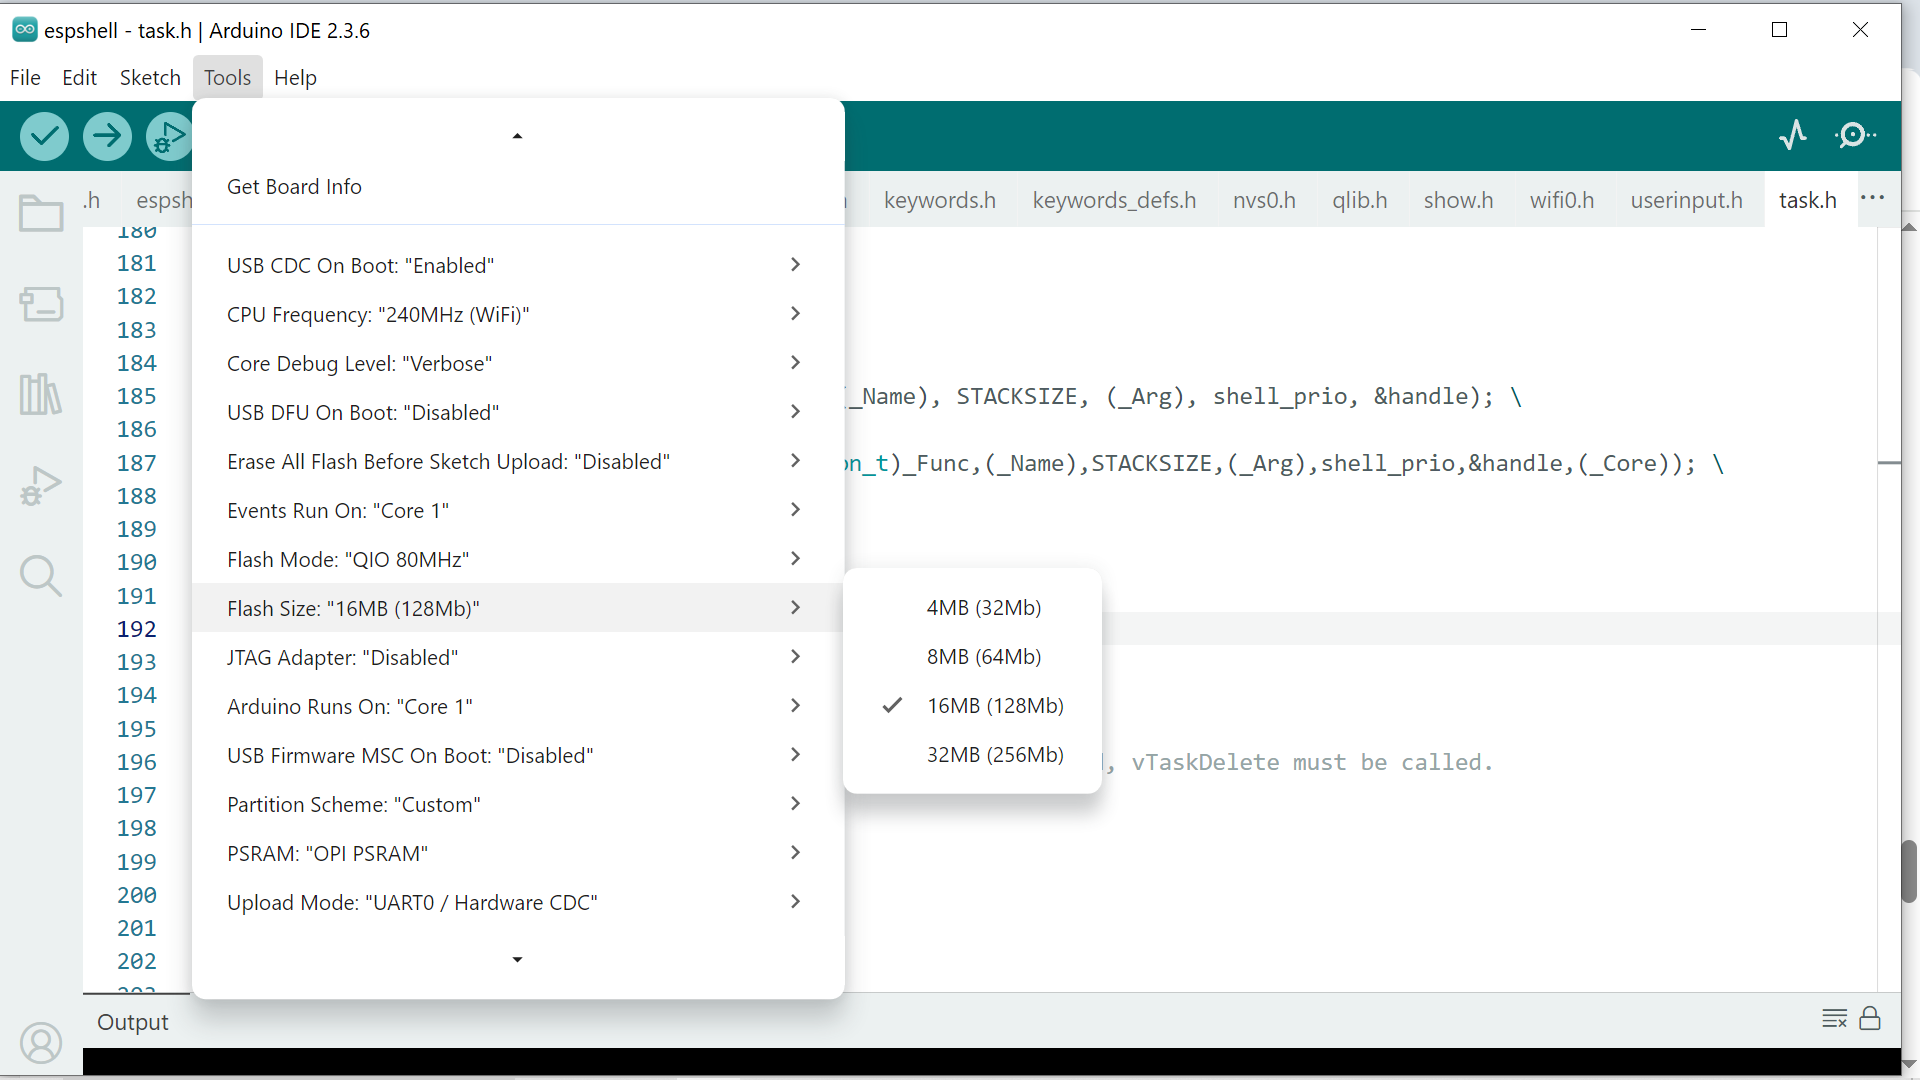Select the active task.h tab
This screenshot has height=1080, width=1920.
coord(1807,200)
